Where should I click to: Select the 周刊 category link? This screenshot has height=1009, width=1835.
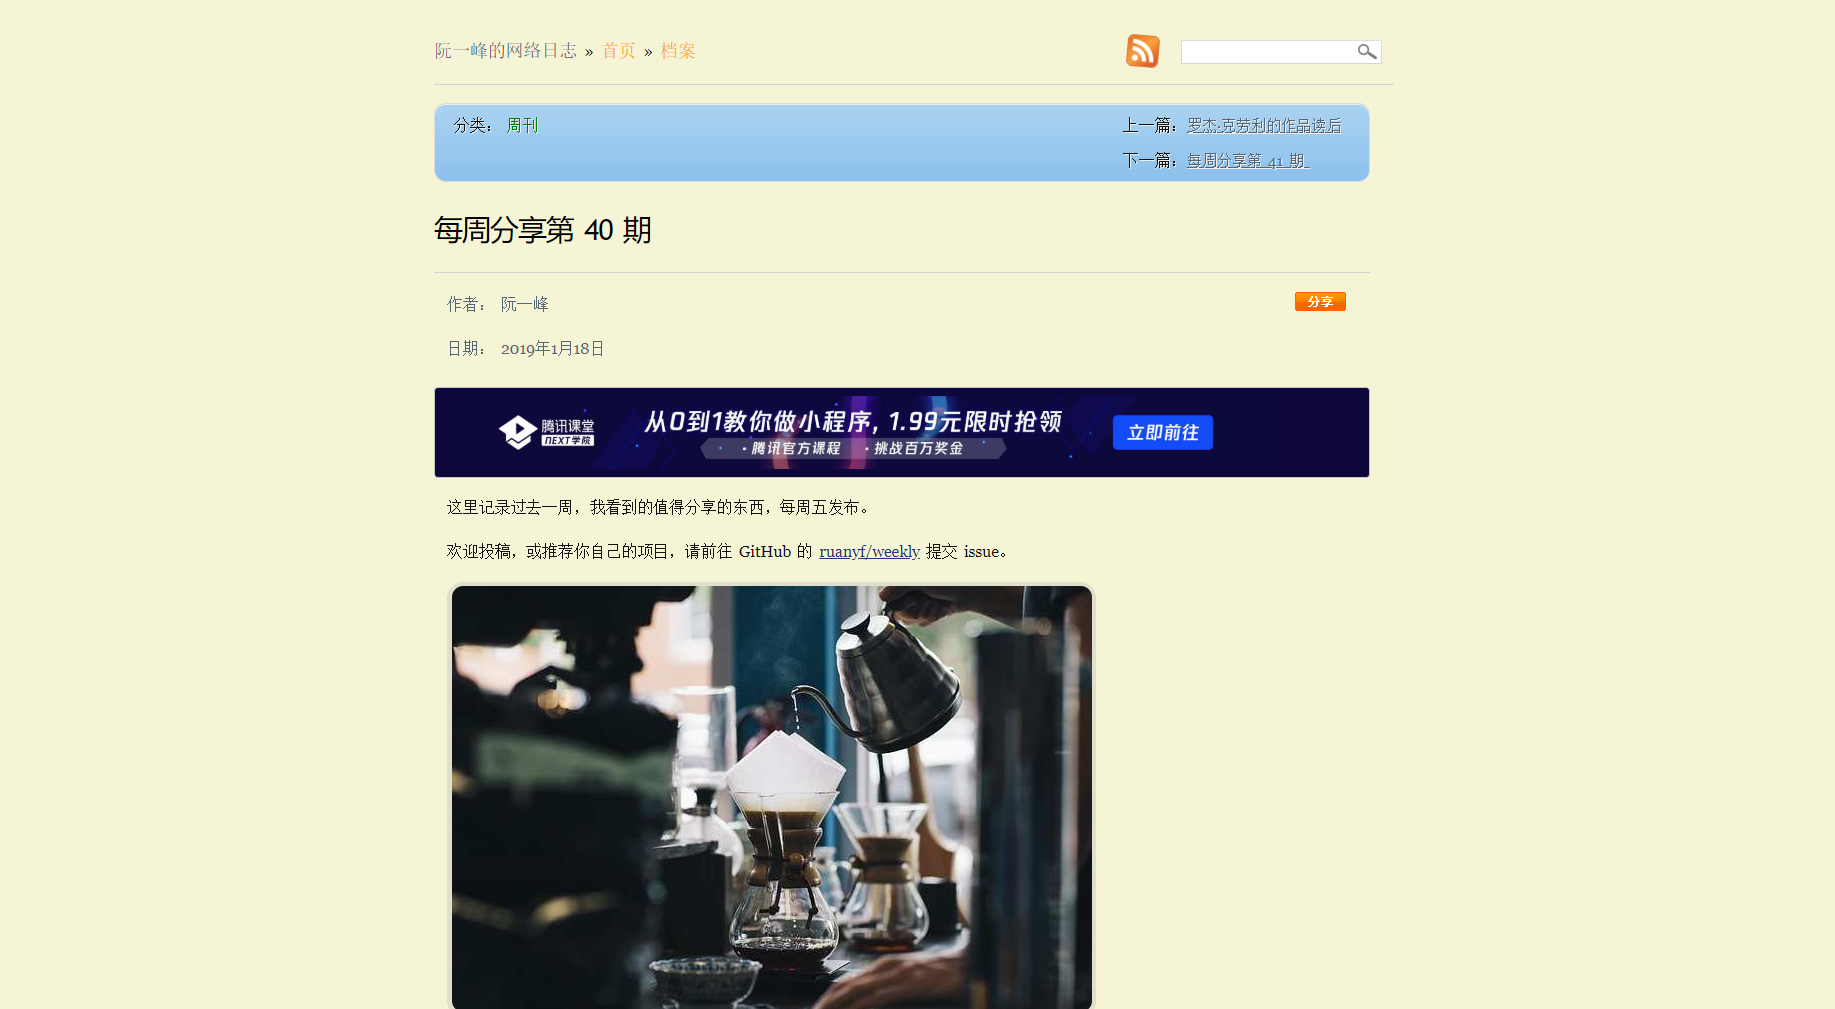[522, 125]
